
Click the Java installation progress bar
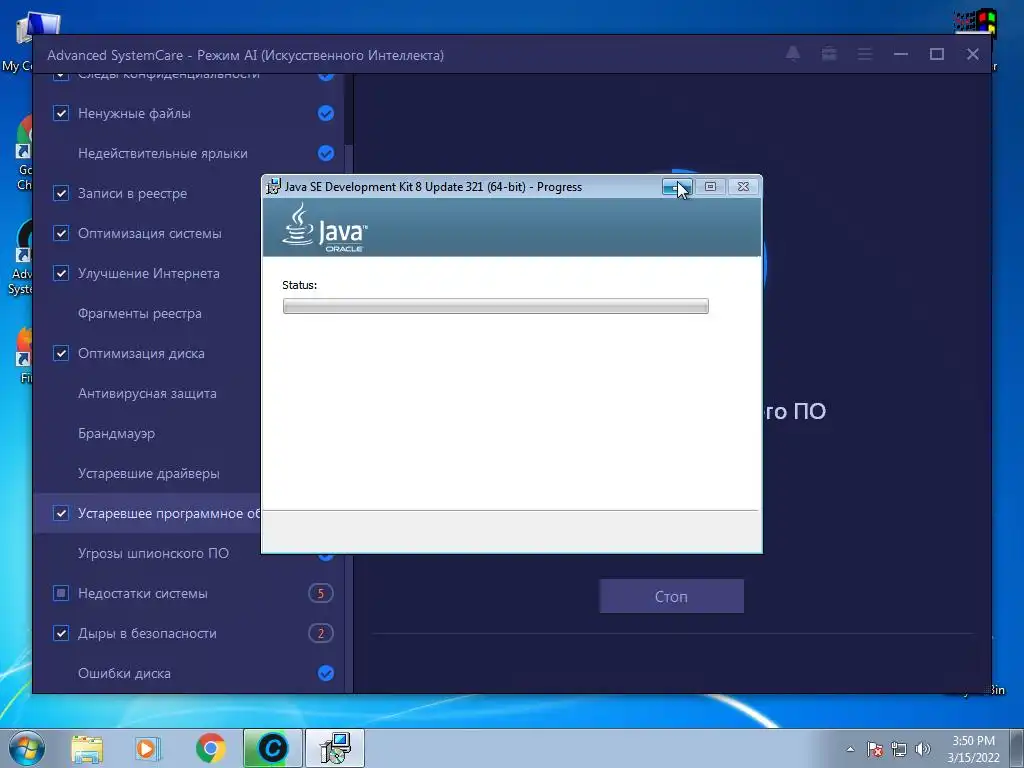[496, 306]
